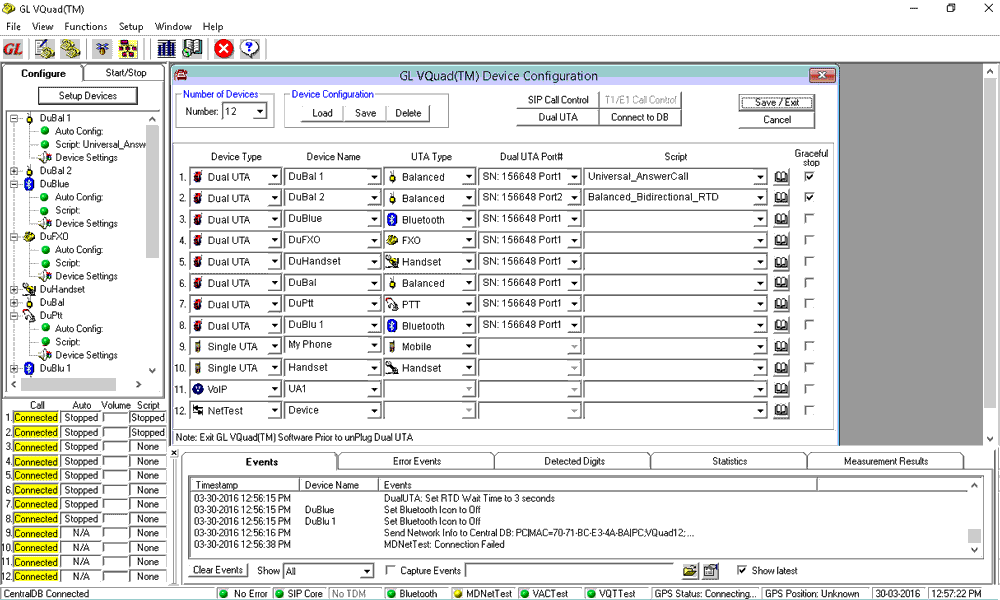
Task: Click the script book icon in DuPtt row
Action: [x=781, y=304]
